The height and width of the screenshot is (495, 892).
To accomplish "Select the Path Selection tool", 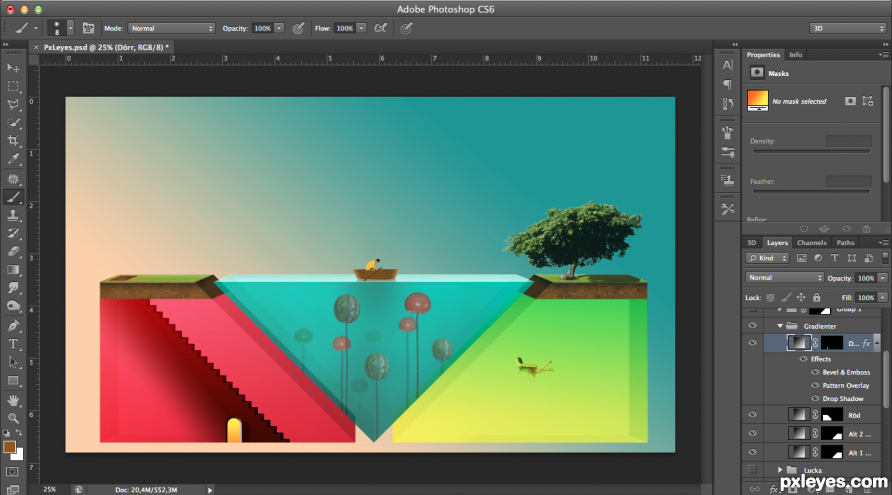I will click(x=13, y=362).
